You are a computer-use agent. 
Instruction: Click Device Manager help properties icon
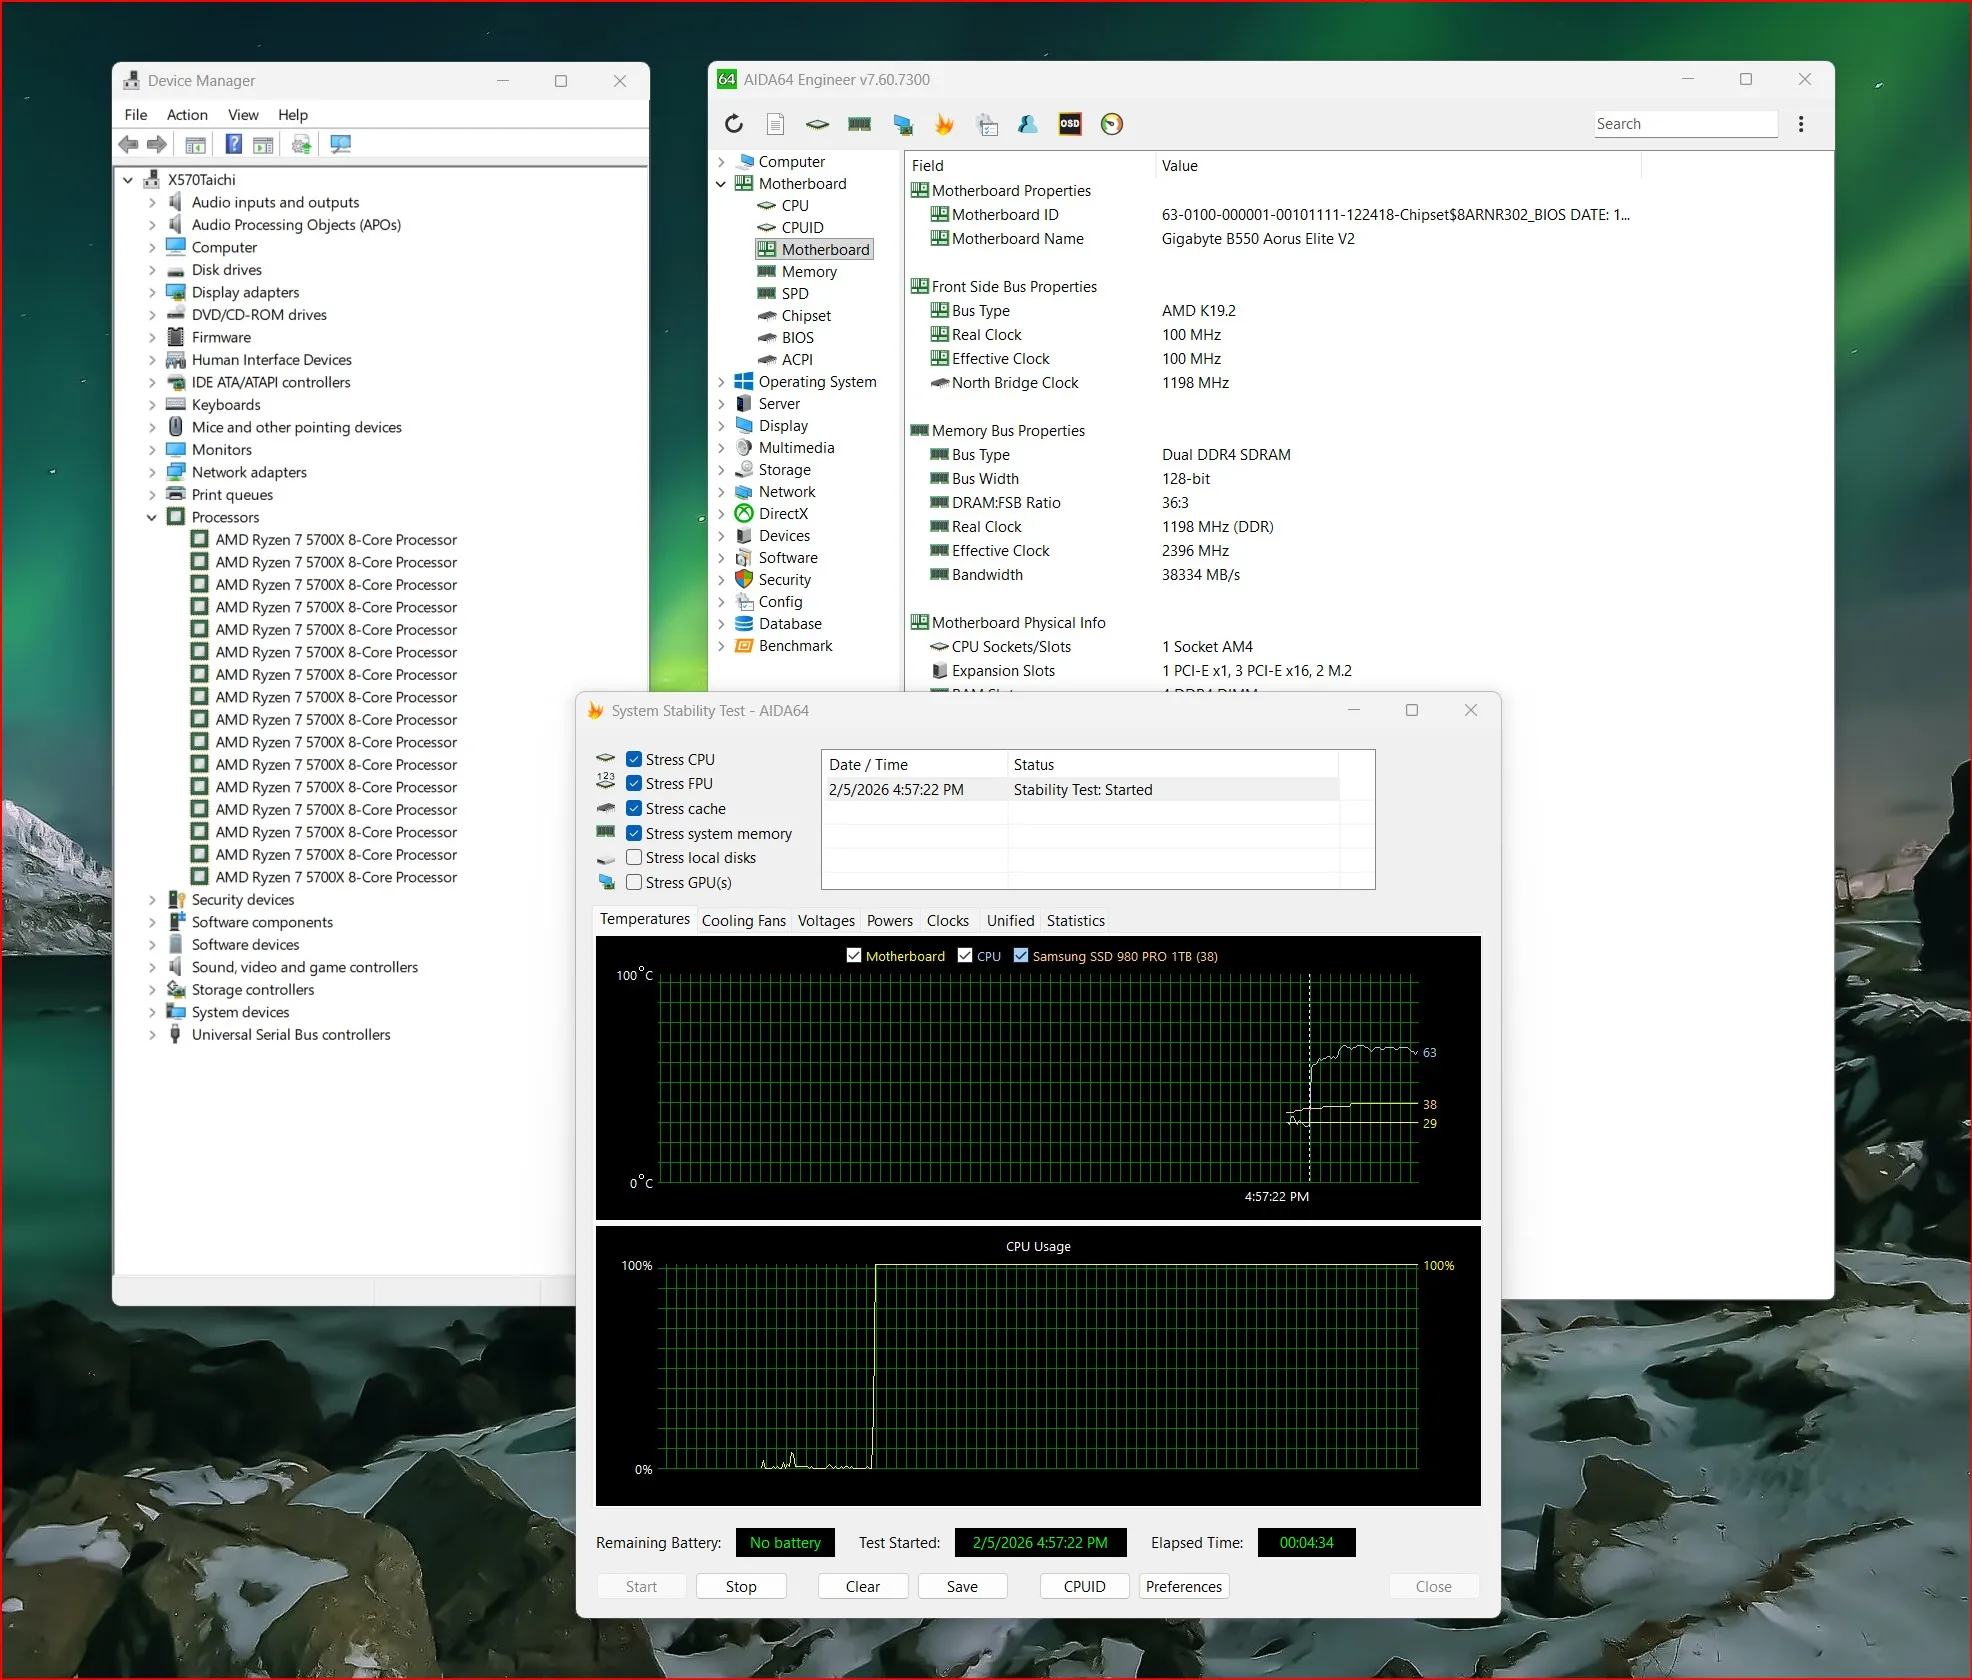pyautogui.click(x=233, y=145)
